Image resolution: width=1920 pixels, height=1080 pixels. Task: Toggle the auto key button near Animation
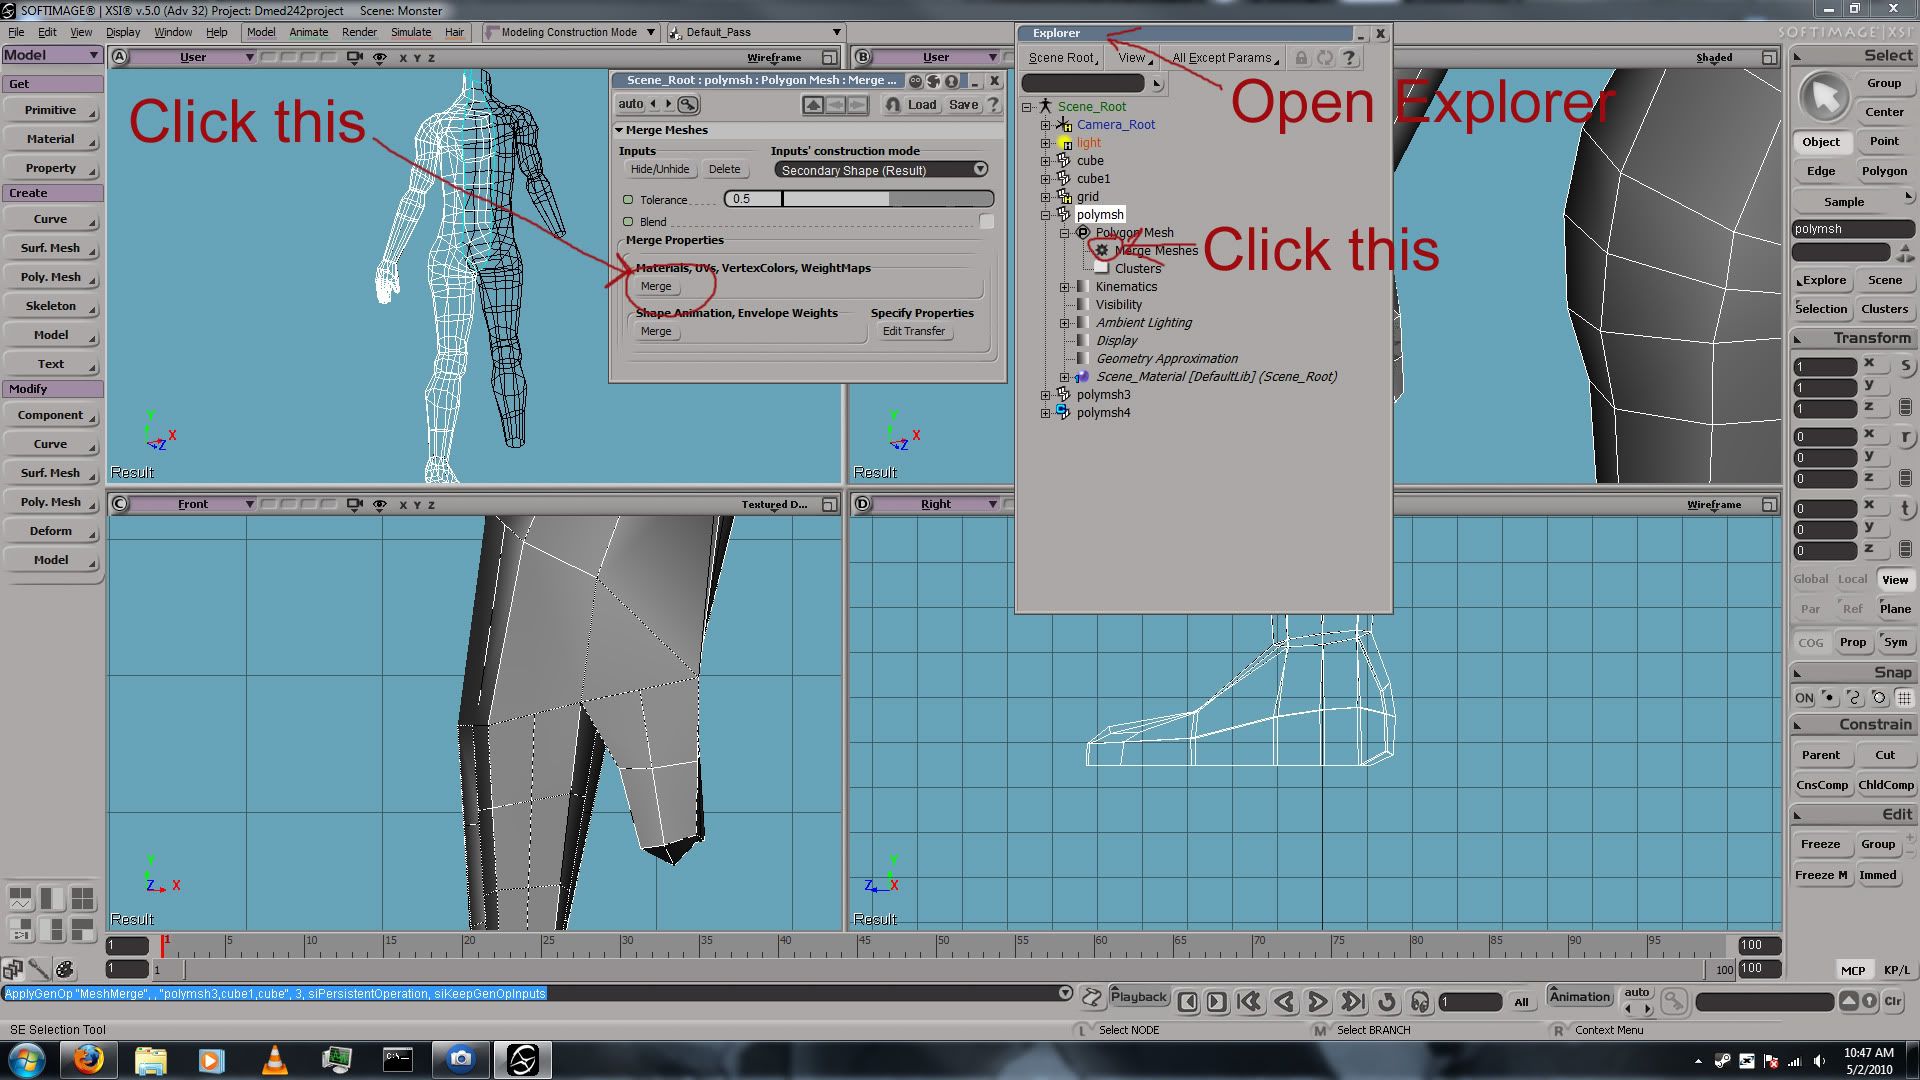1637,992
